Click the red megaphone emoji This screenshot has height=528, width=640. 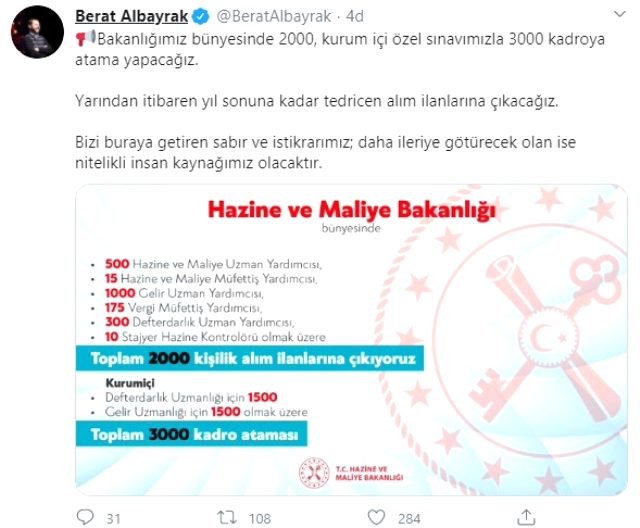pos(85,38)
